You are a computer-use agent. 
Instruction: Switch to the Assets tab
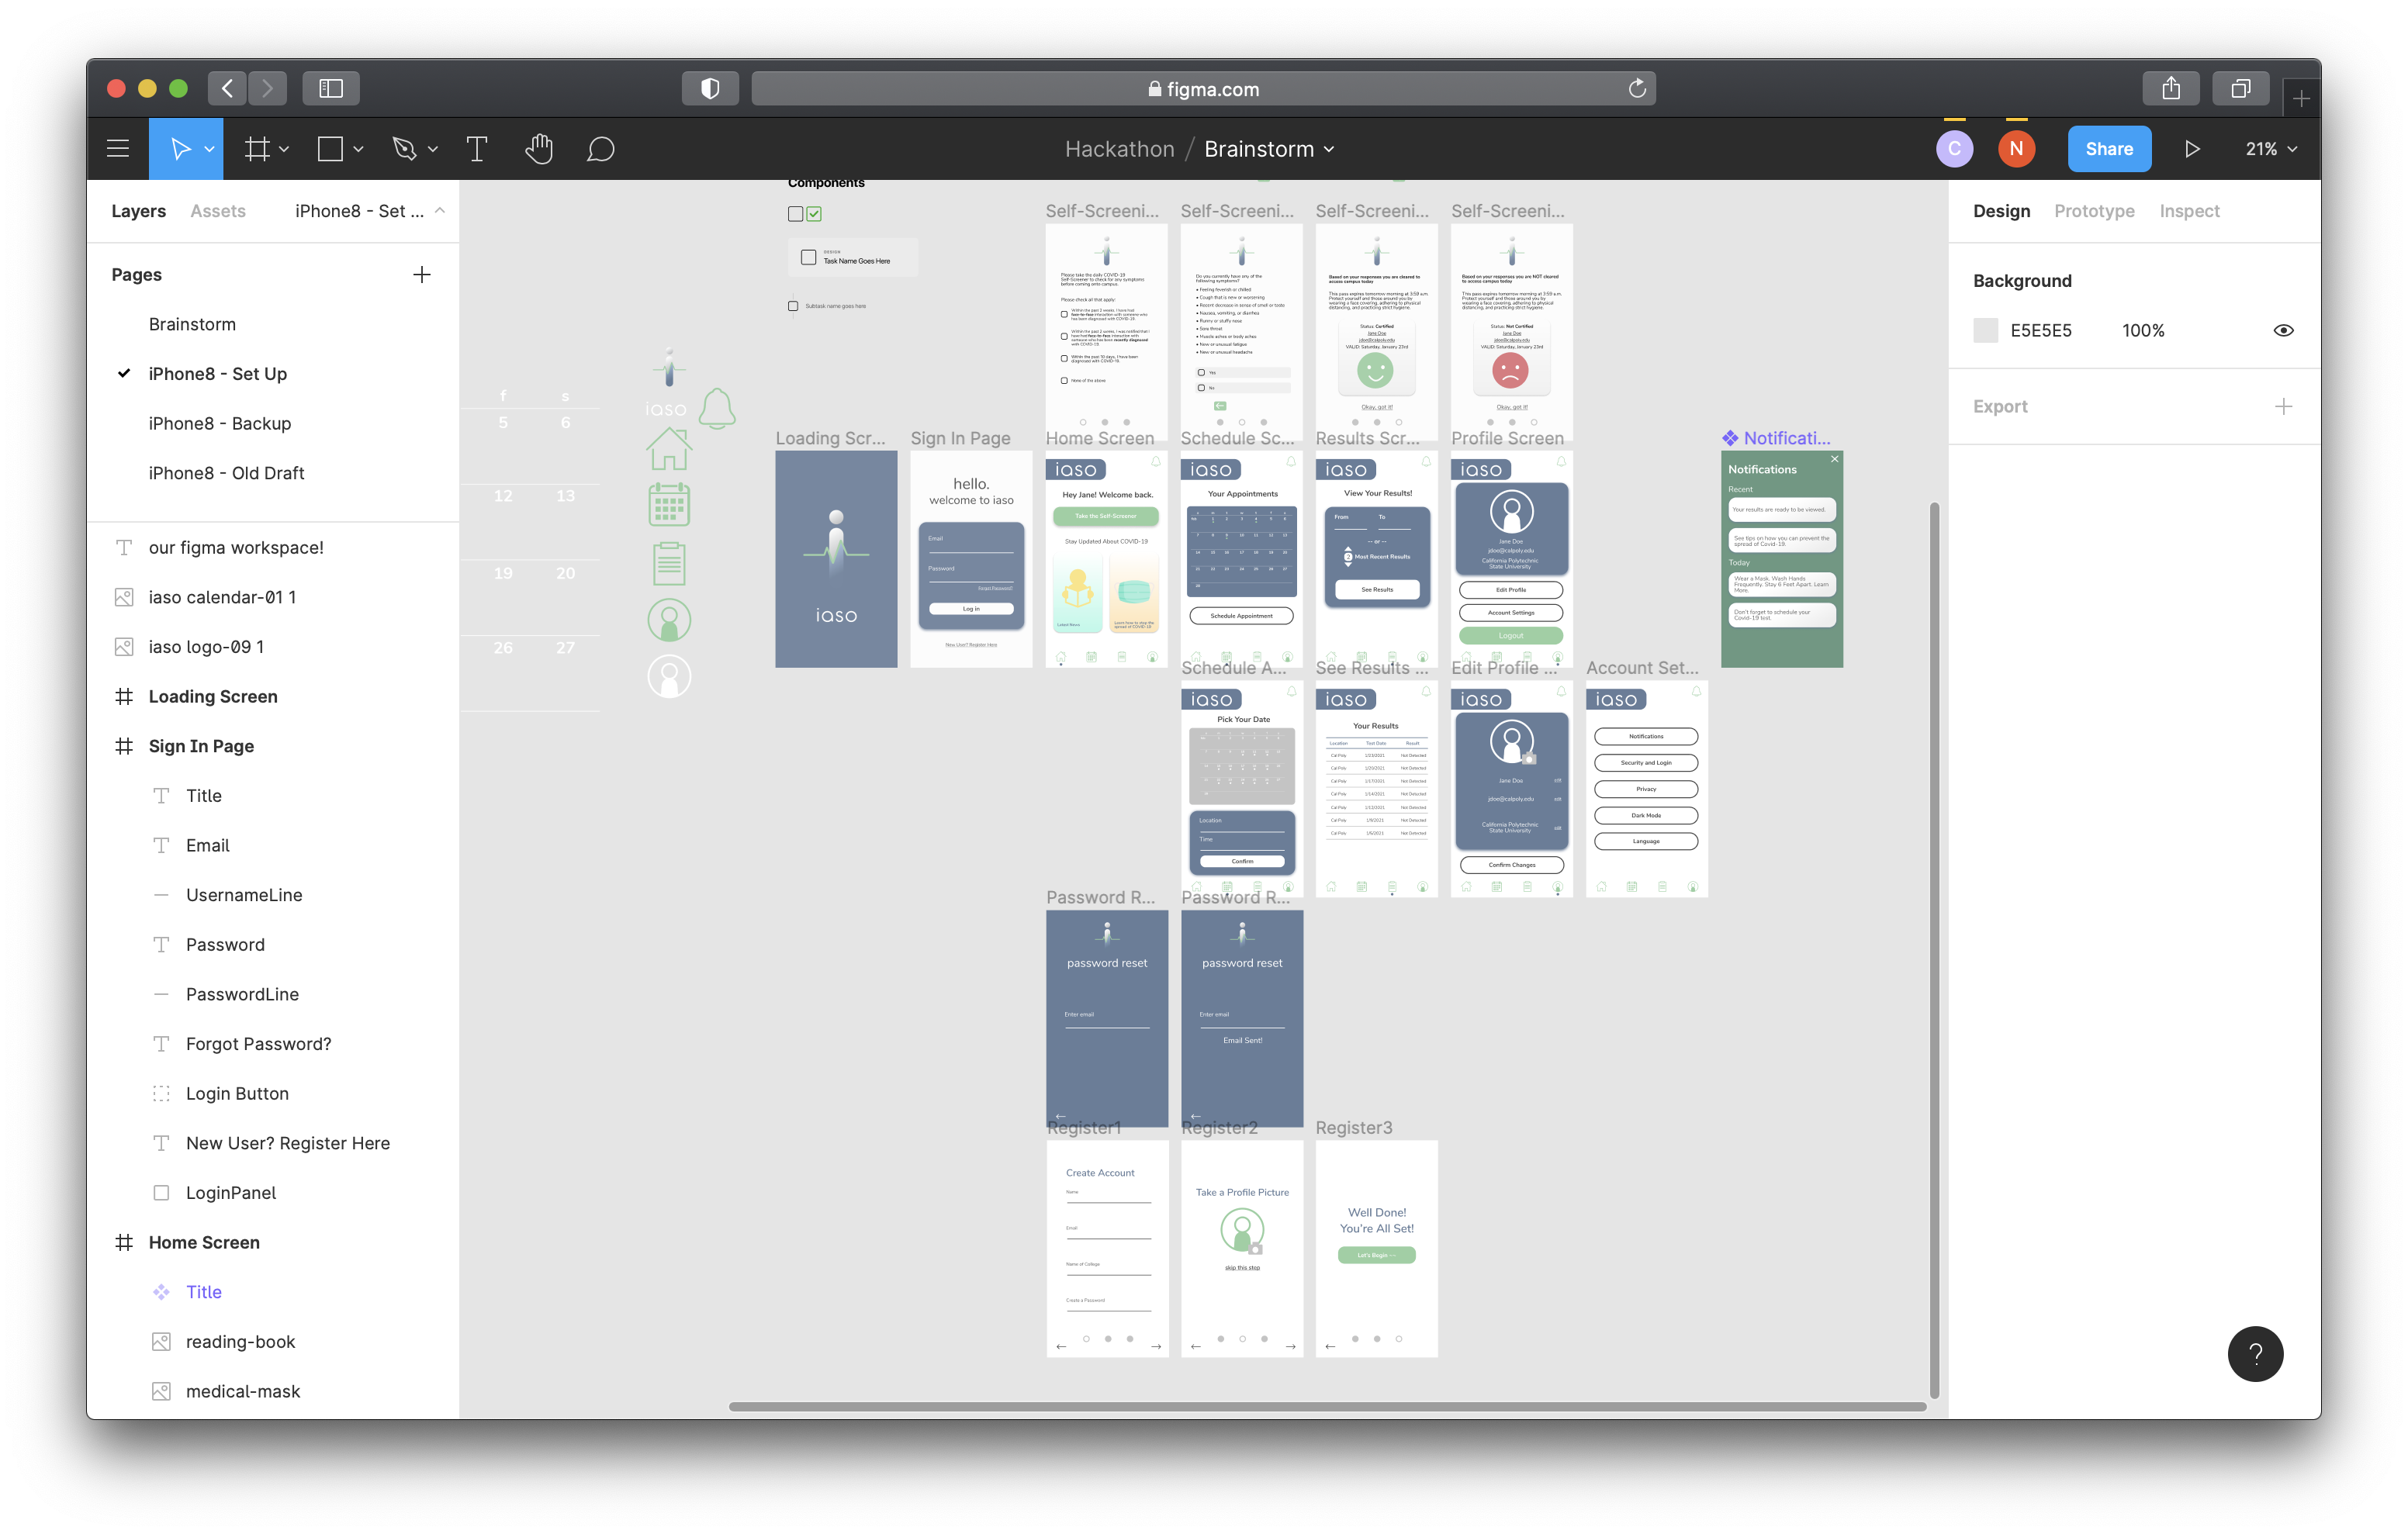tap(218, 211)
